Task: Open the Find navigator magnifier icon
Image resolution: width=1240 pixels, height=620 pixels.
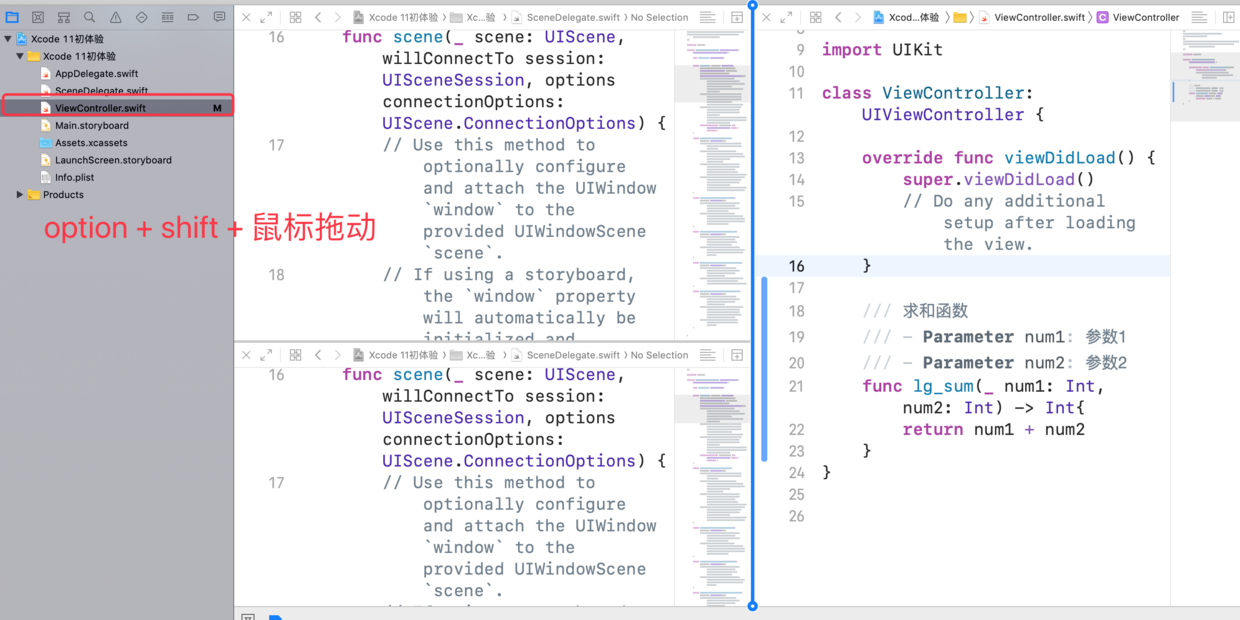Action: coord(90,17)
